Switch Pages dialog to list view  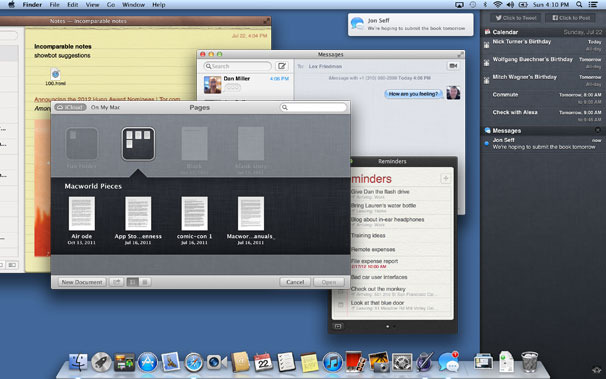pos(145,282)
